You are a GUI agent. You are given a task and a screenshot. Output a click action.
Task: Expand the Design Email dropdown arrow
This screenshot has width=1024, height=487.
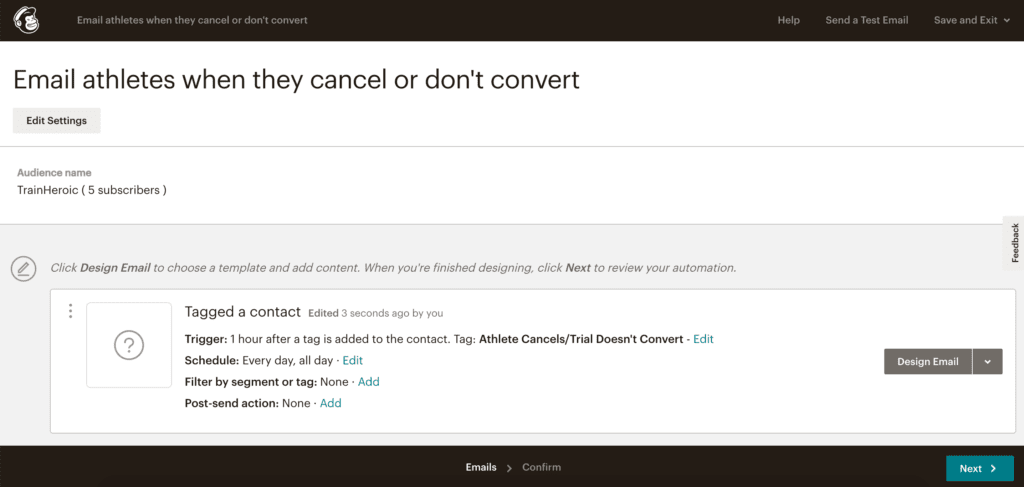(x=987, y=362)
